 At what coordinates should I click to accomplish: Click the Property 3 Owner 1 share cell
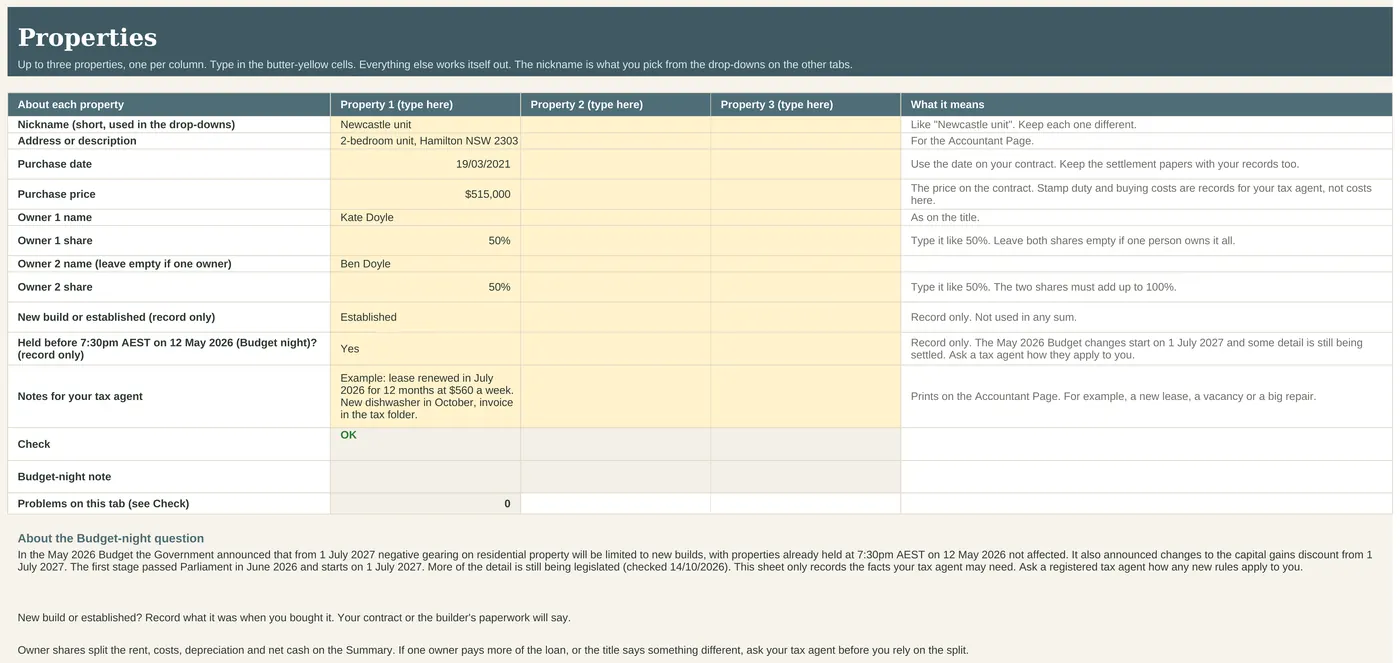tap(805, 241)
